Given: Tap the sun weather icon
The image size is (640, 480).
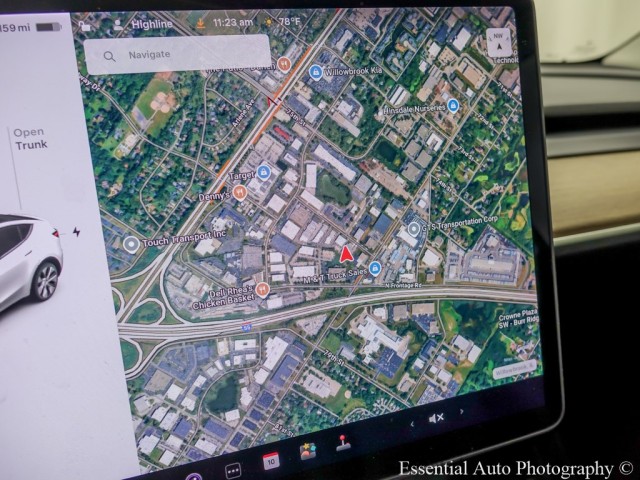Looking at the screenshot, I should 269,22.
